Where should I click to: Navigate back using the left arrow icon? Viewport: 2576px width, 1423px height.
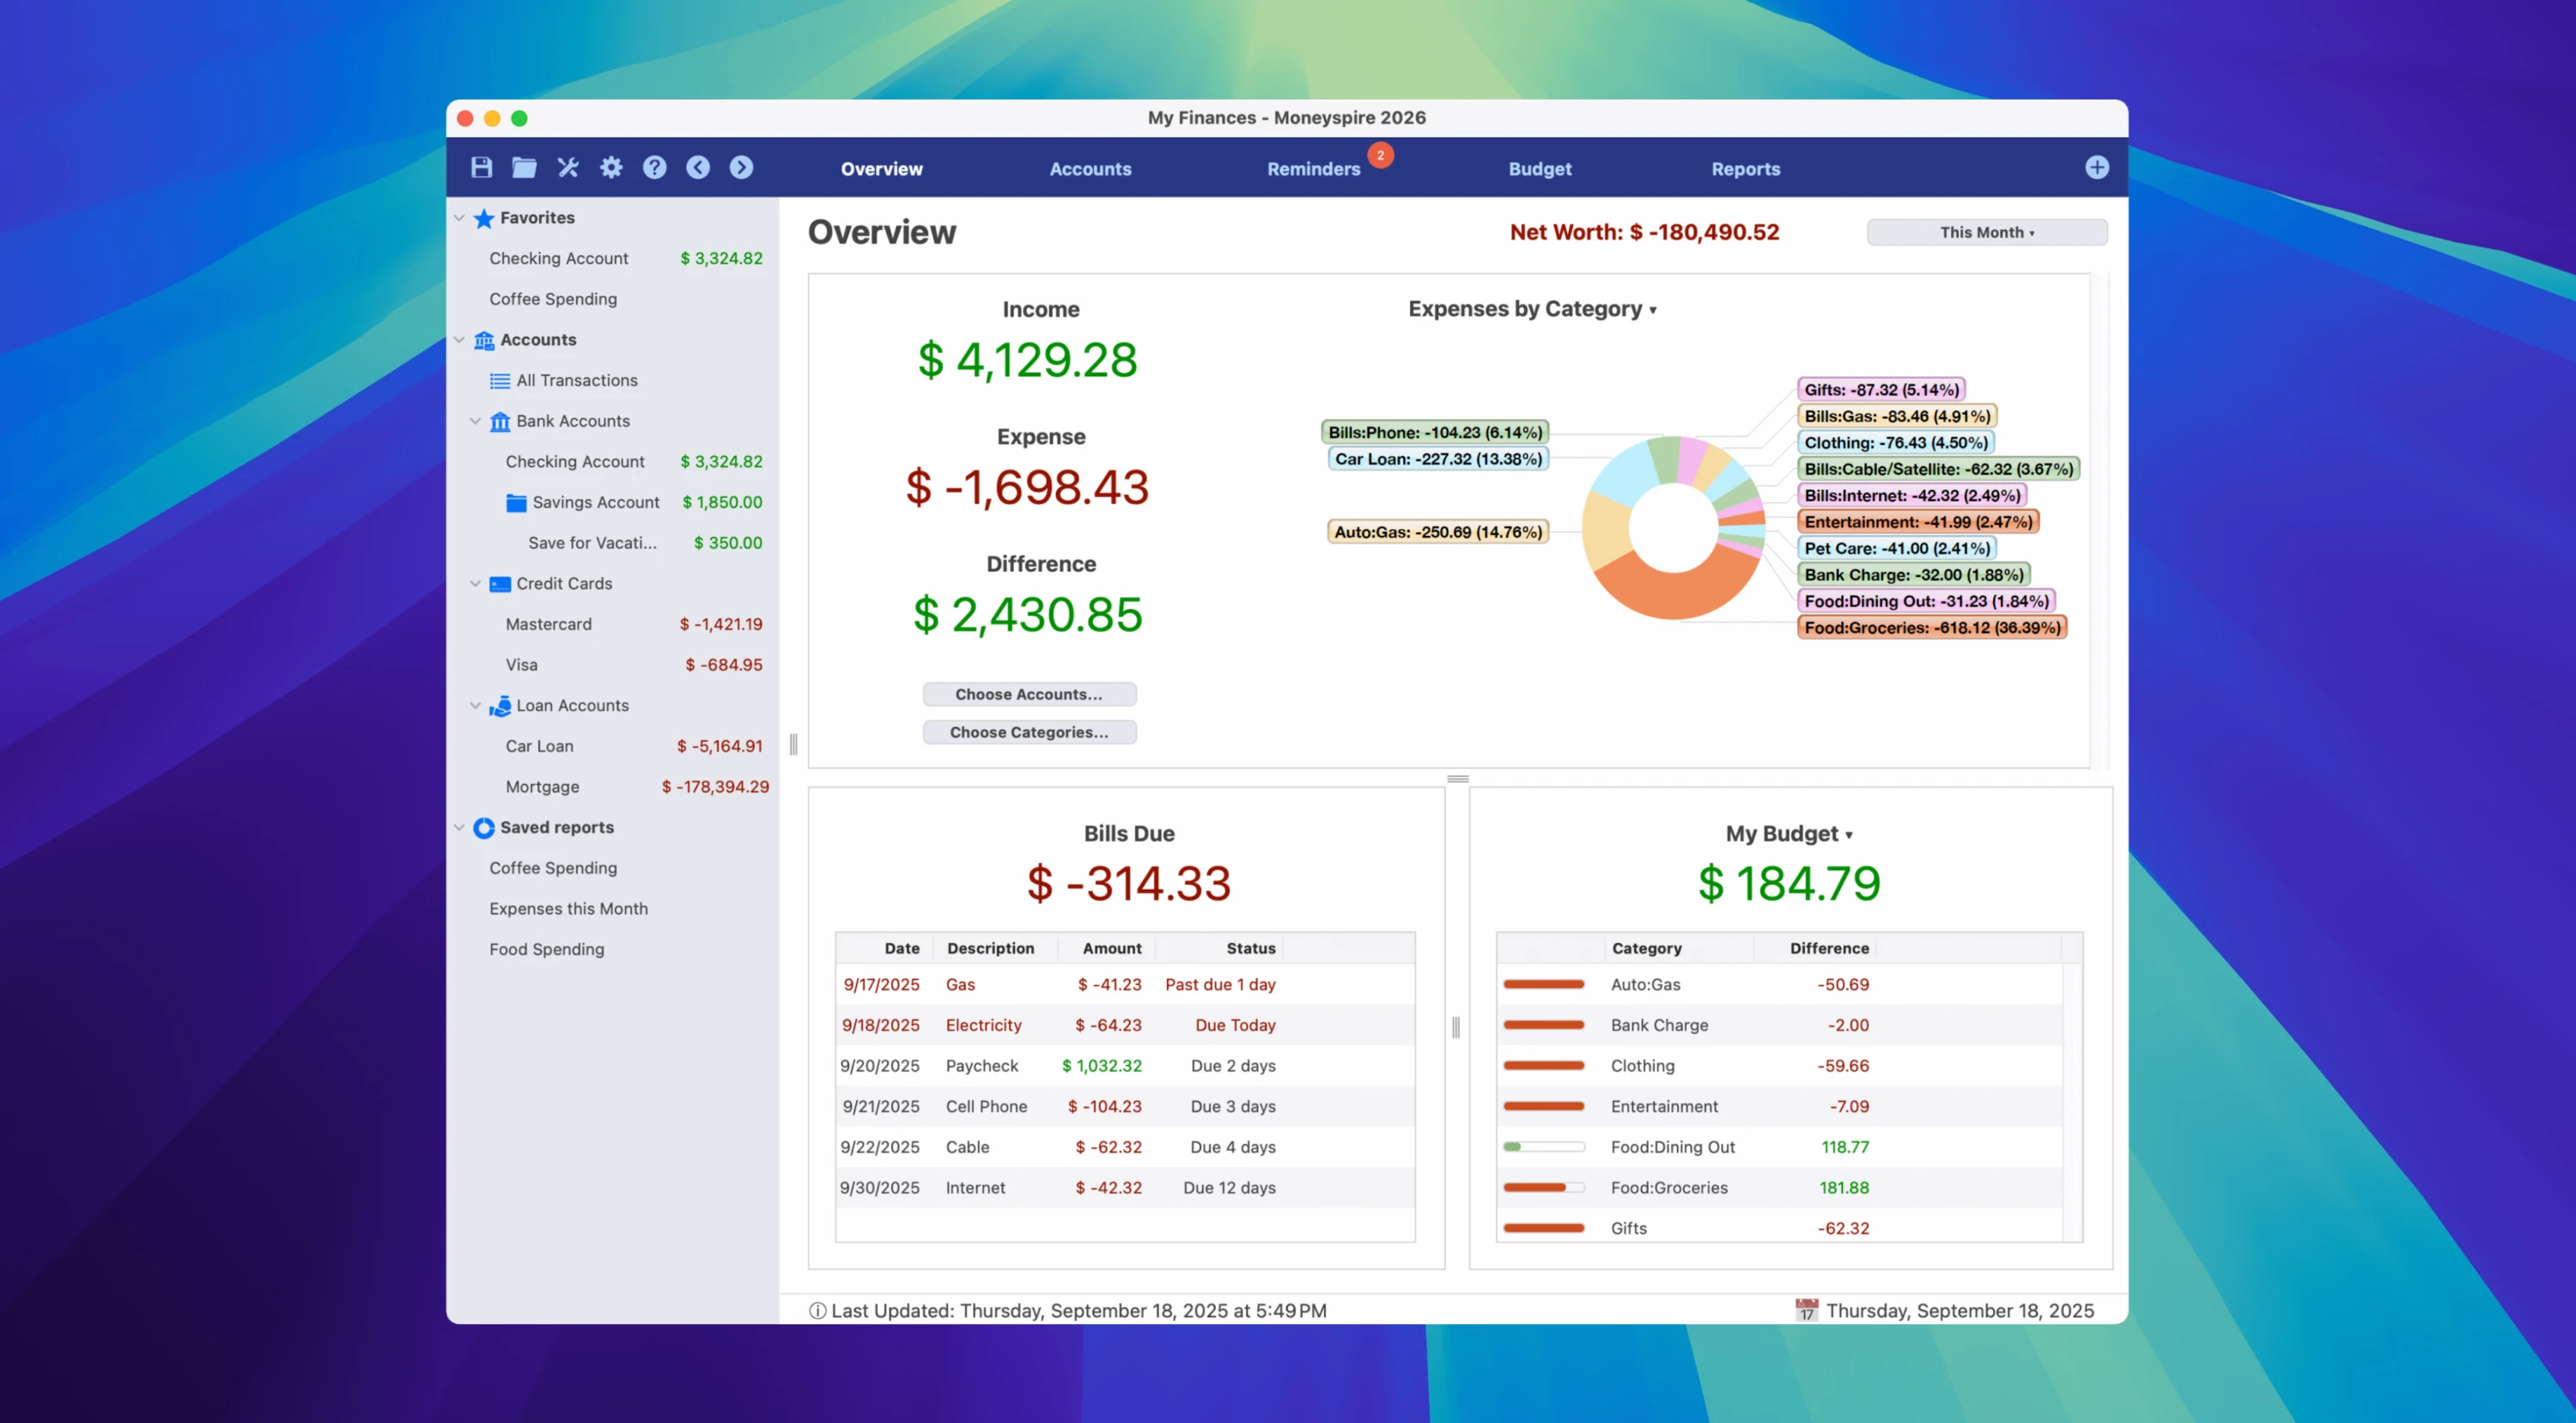[x=698, y=167]
